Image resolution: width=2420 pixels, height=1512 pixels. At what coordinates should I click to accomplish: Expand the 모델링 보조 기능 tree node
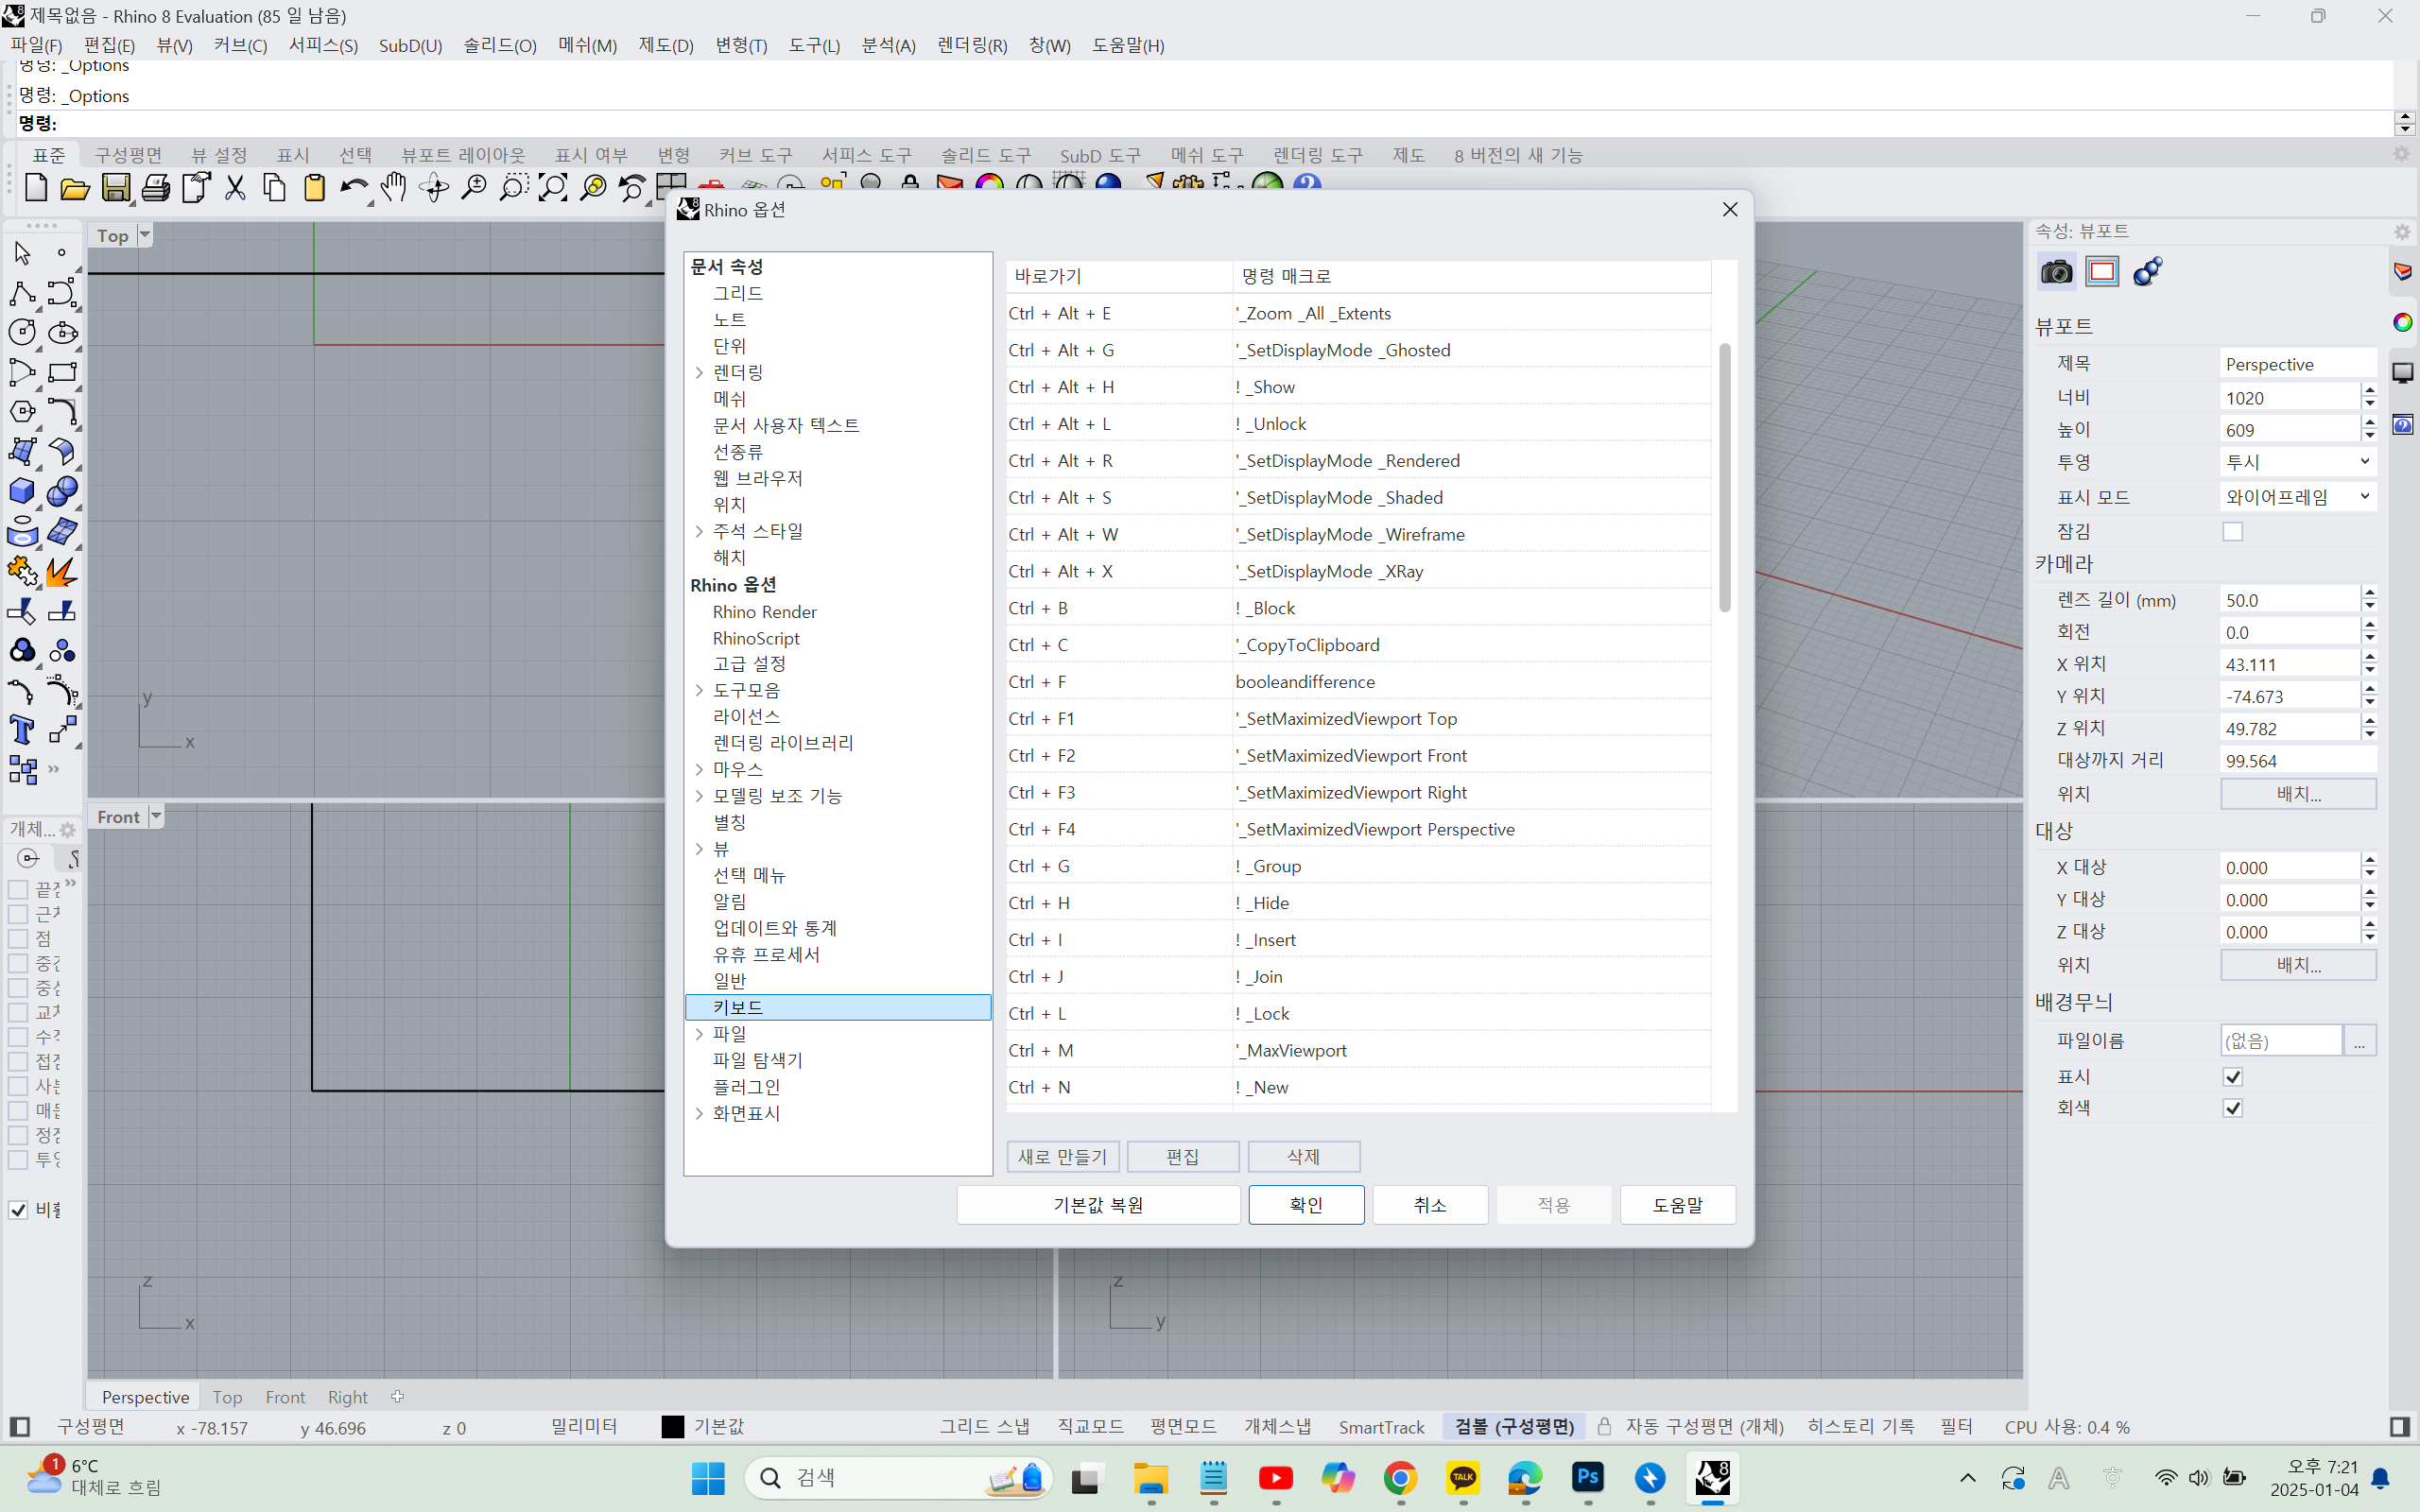[700, 796]
